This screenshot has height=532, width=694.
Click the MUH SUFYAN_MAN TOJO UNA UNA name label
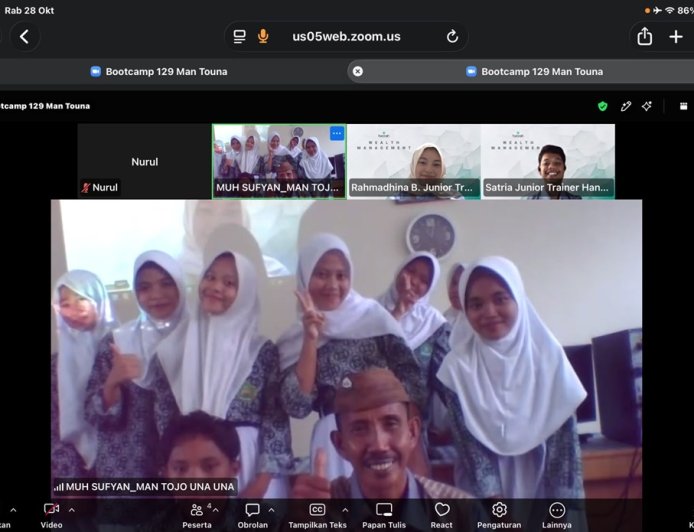145,487
